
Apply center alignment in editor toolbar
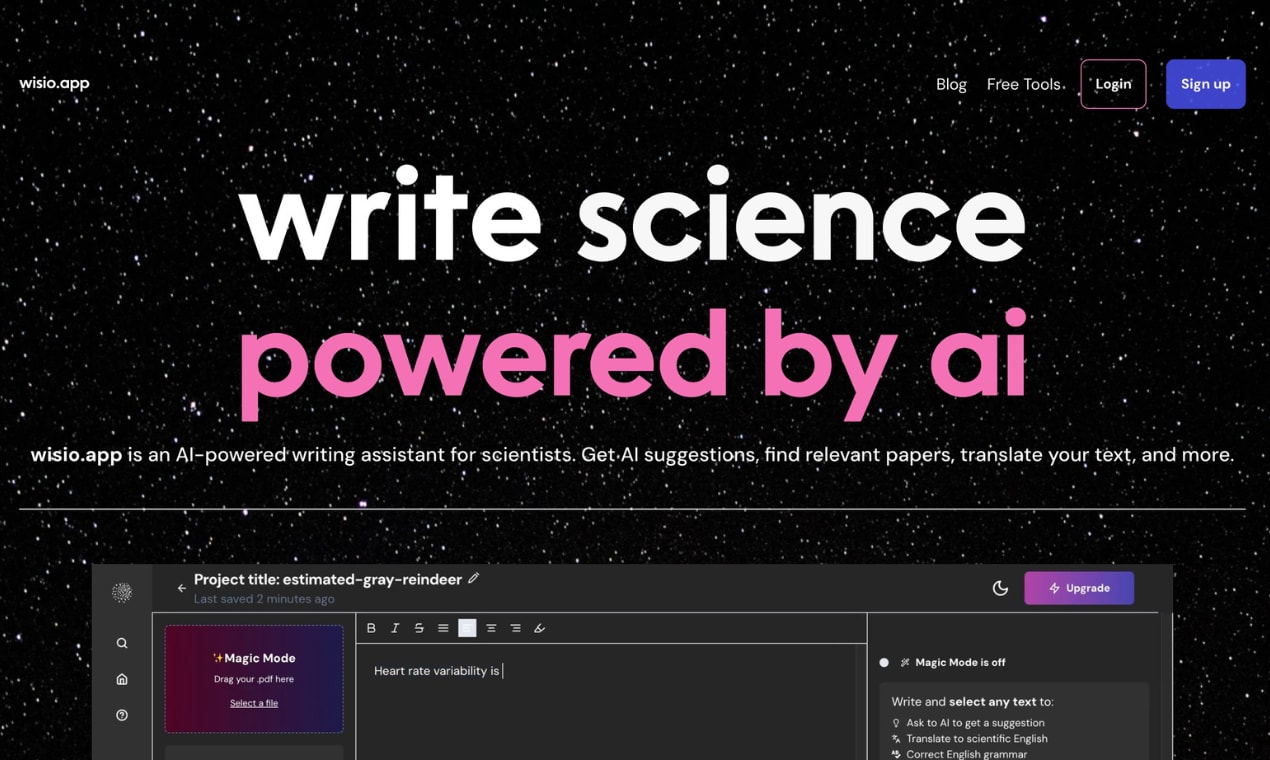(x=491, y=628)
